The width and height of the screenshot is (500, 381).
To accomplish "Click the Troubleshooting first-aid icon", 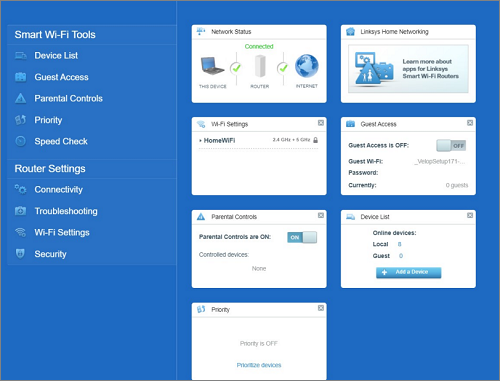I will (21, 211).
